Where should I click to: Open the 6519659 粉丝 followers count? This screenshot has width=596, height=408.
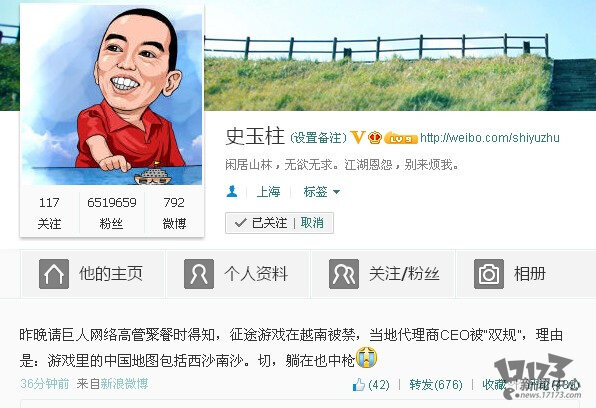coord(112,213)
